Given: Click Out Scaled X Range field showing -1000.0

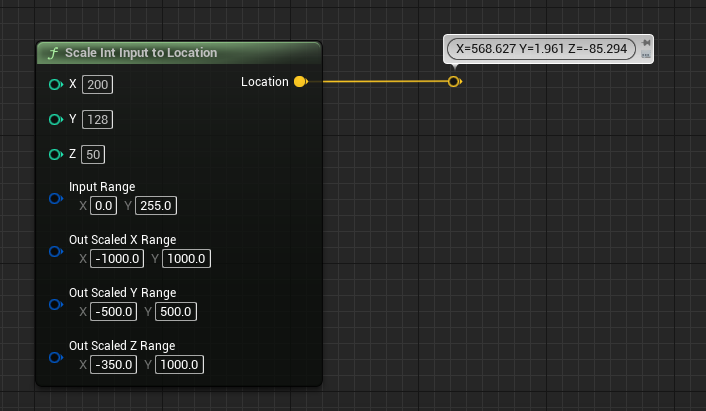Looking at the screenshot, I should [x=117, y=259].
